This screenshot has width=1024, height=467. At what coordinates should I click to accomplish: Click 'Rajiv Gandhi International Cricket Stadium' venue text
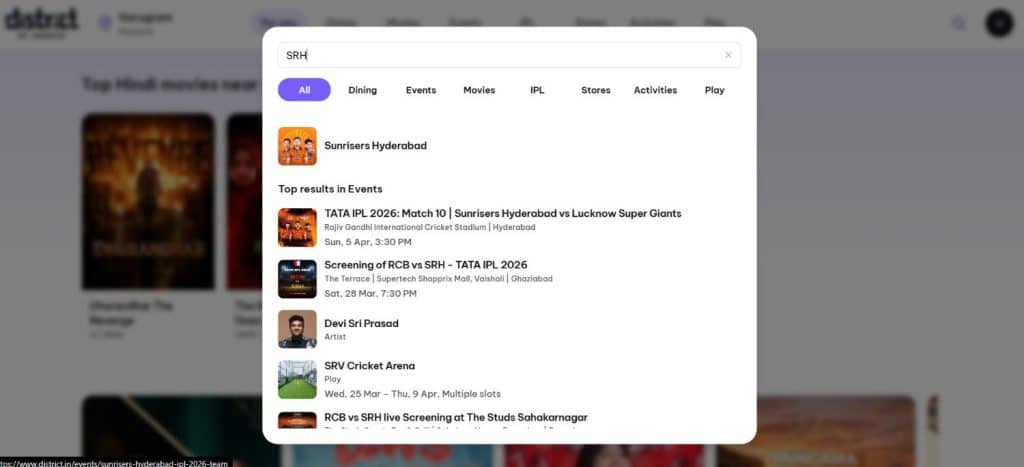click(x=405, y=227)
